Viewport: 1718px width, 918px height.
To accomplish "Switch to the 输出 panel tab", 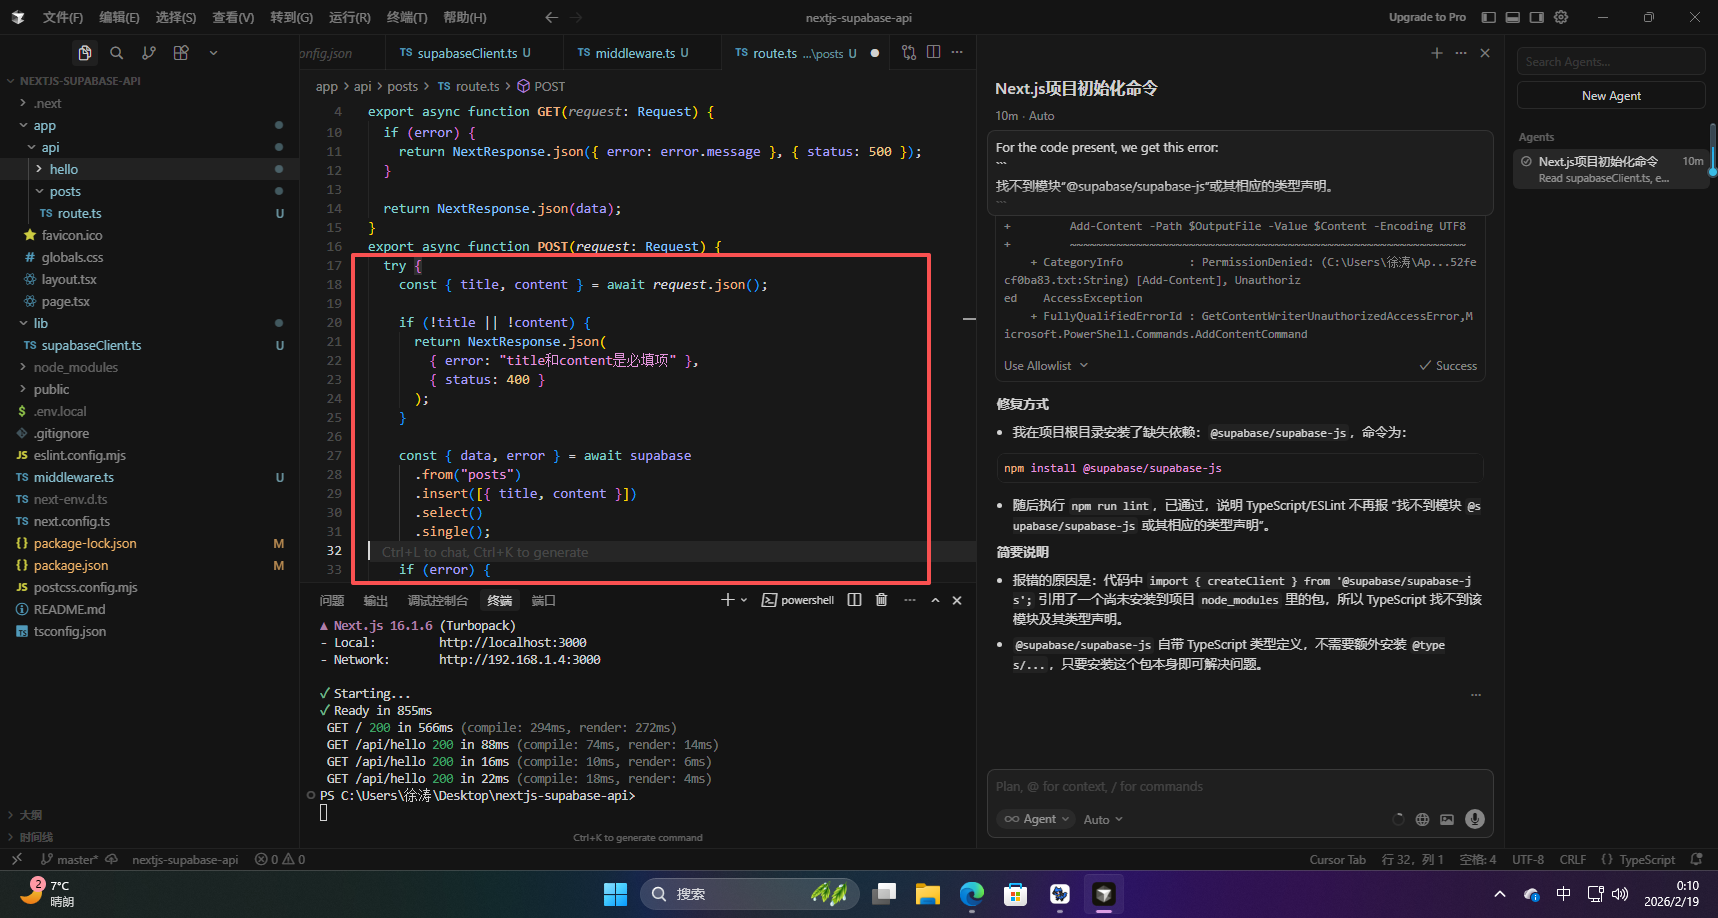I will 376,601.
